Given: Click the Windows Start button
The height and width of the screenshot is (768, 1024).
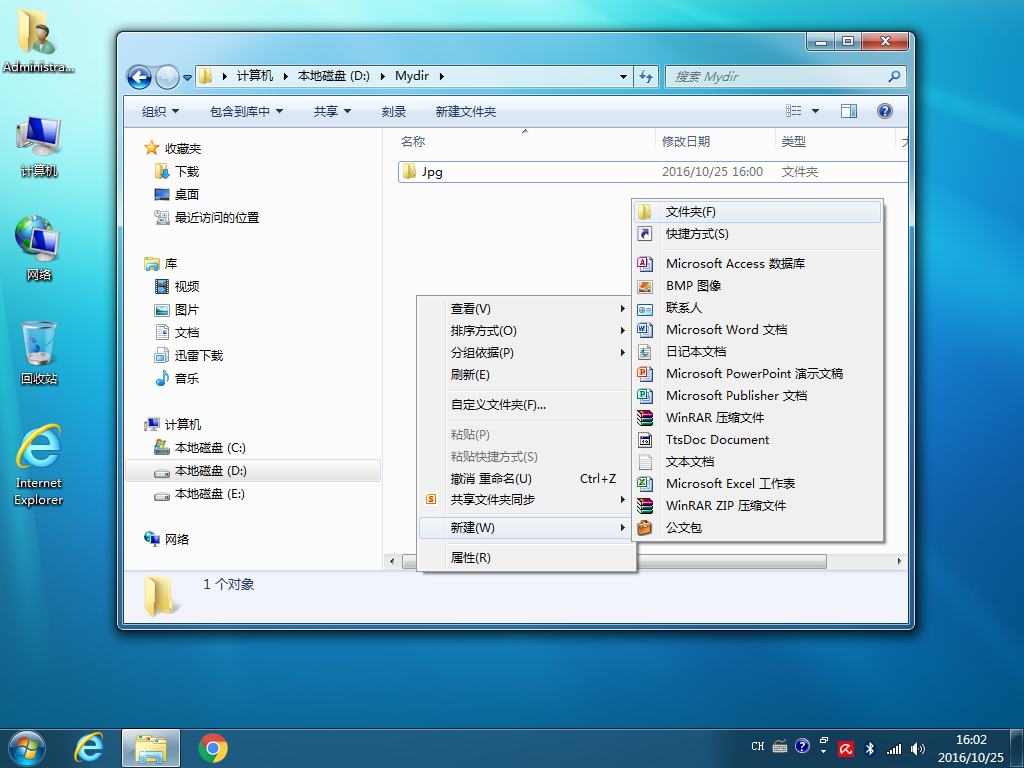Looking at the screenshot, I should click(27, 748).
